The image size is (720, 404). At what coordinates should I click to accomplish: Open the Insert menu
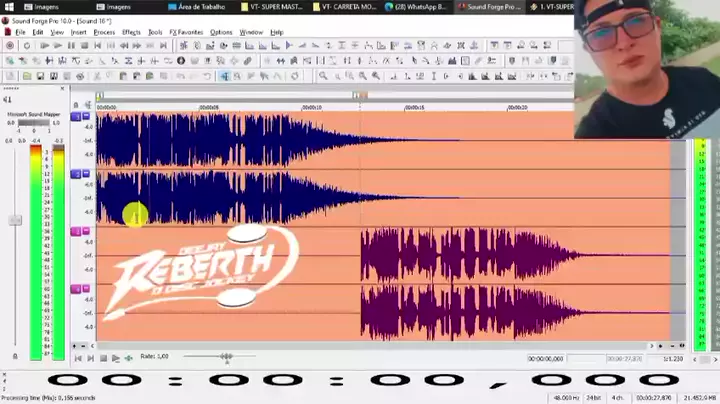[79, 33]
